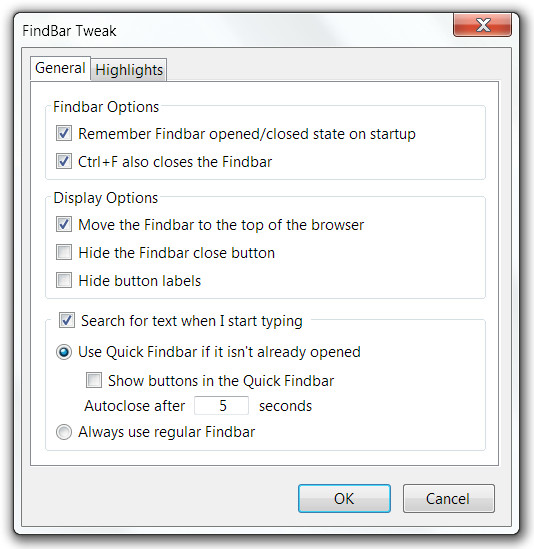This screenshot has width=534, height=549.
Task: Switch to the Highlights tab
Action: click(x=129, y=70)
